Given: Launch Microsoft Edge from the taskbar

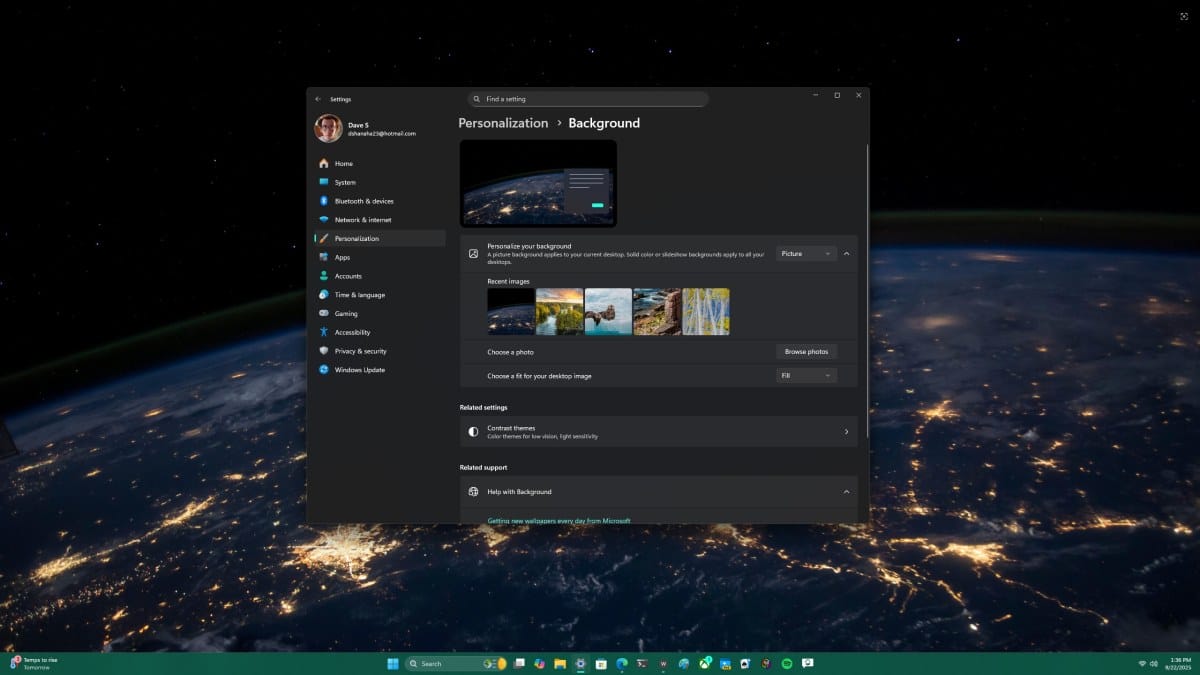Looking at the screenshot, I should pyautogui.click(x=621, y=663).
